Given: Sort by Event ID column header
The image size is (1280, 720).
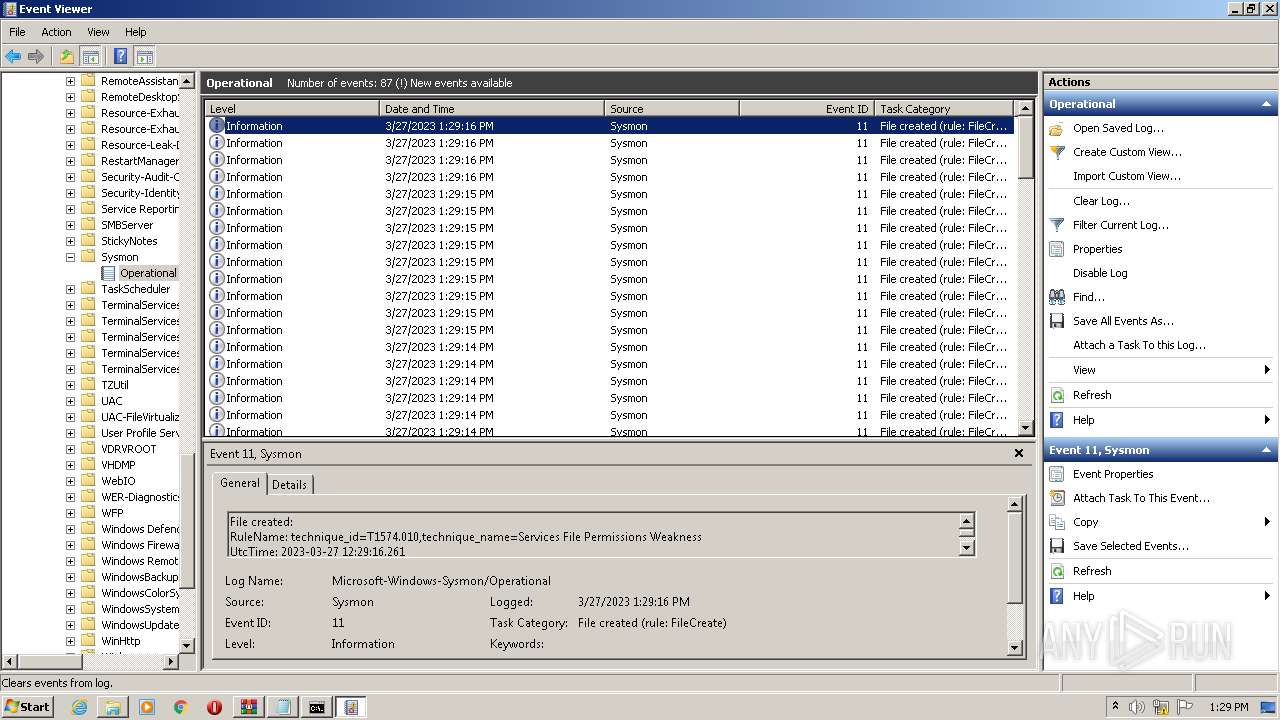Looking at the screenshot, I should 807,108.
